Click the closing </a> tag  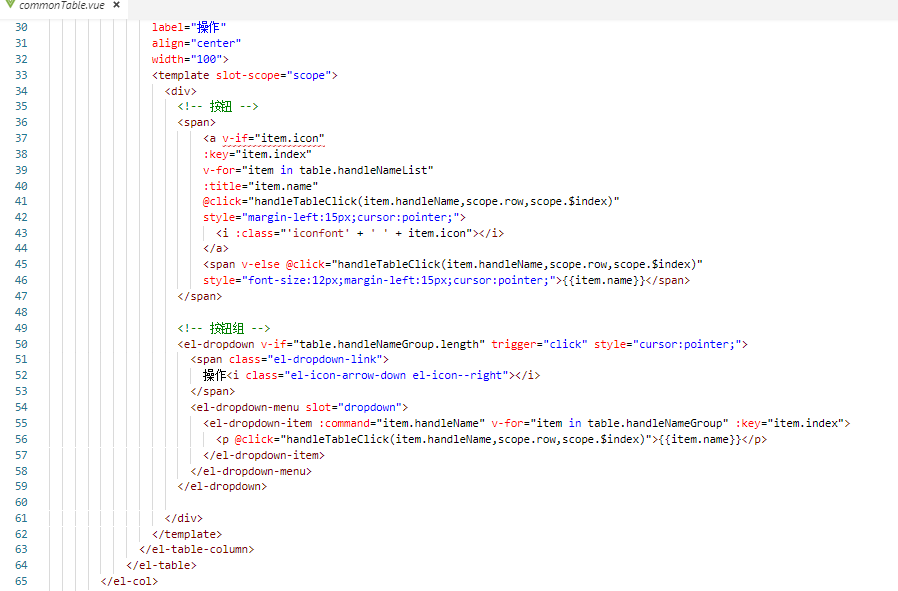tap(216, 249)
